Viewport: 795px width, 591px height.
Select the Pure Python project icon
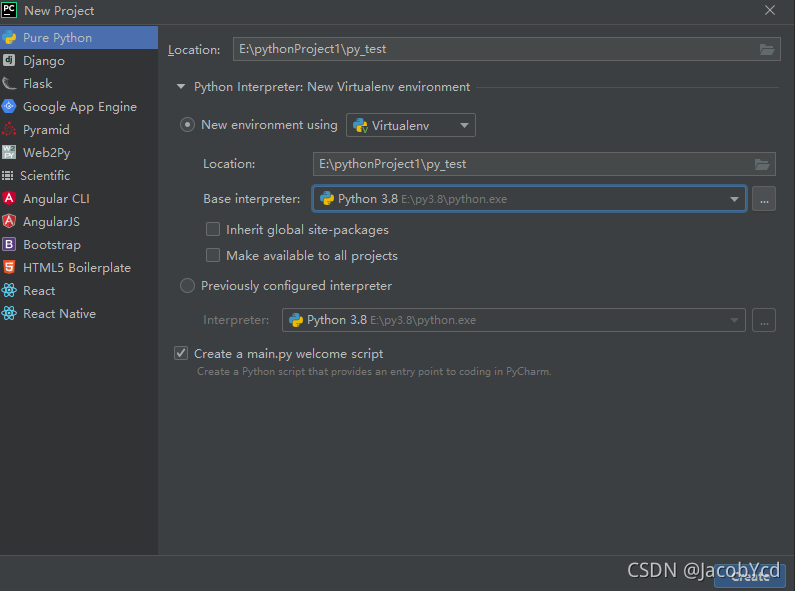click(x=9, y=38)
